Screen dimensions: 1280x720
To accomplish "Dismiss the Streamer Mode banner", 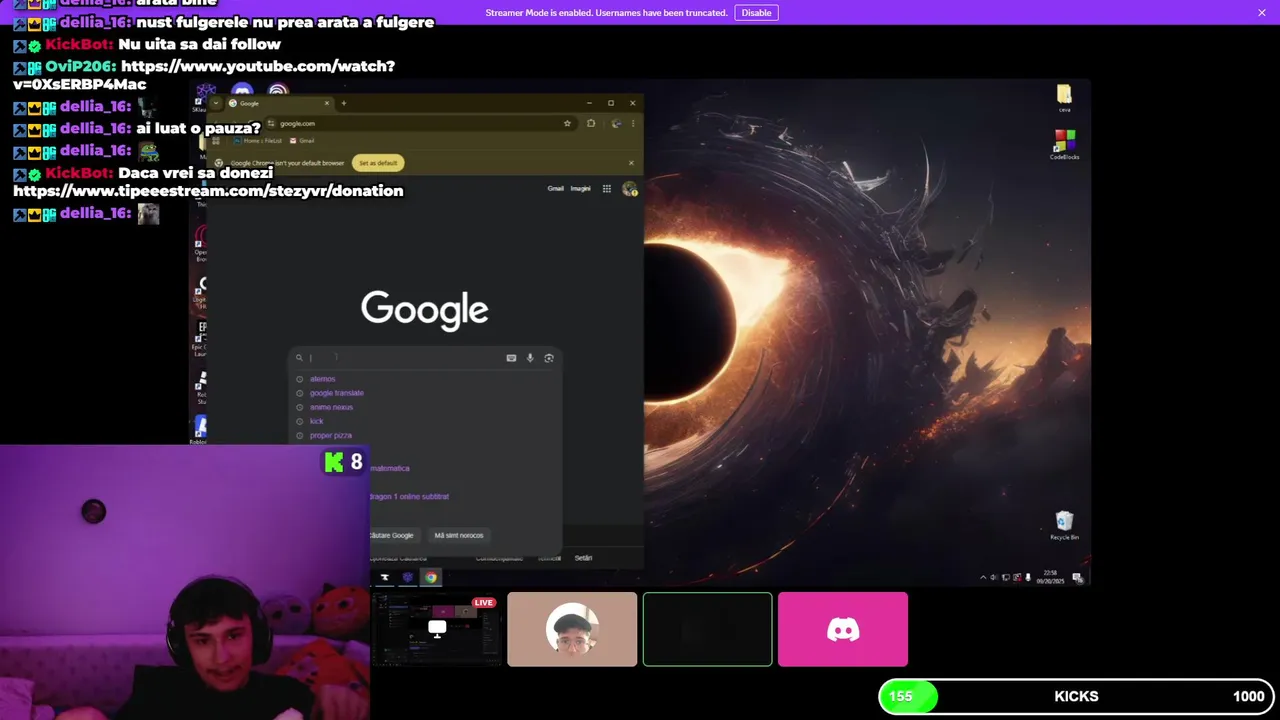I will point(1262,13).
